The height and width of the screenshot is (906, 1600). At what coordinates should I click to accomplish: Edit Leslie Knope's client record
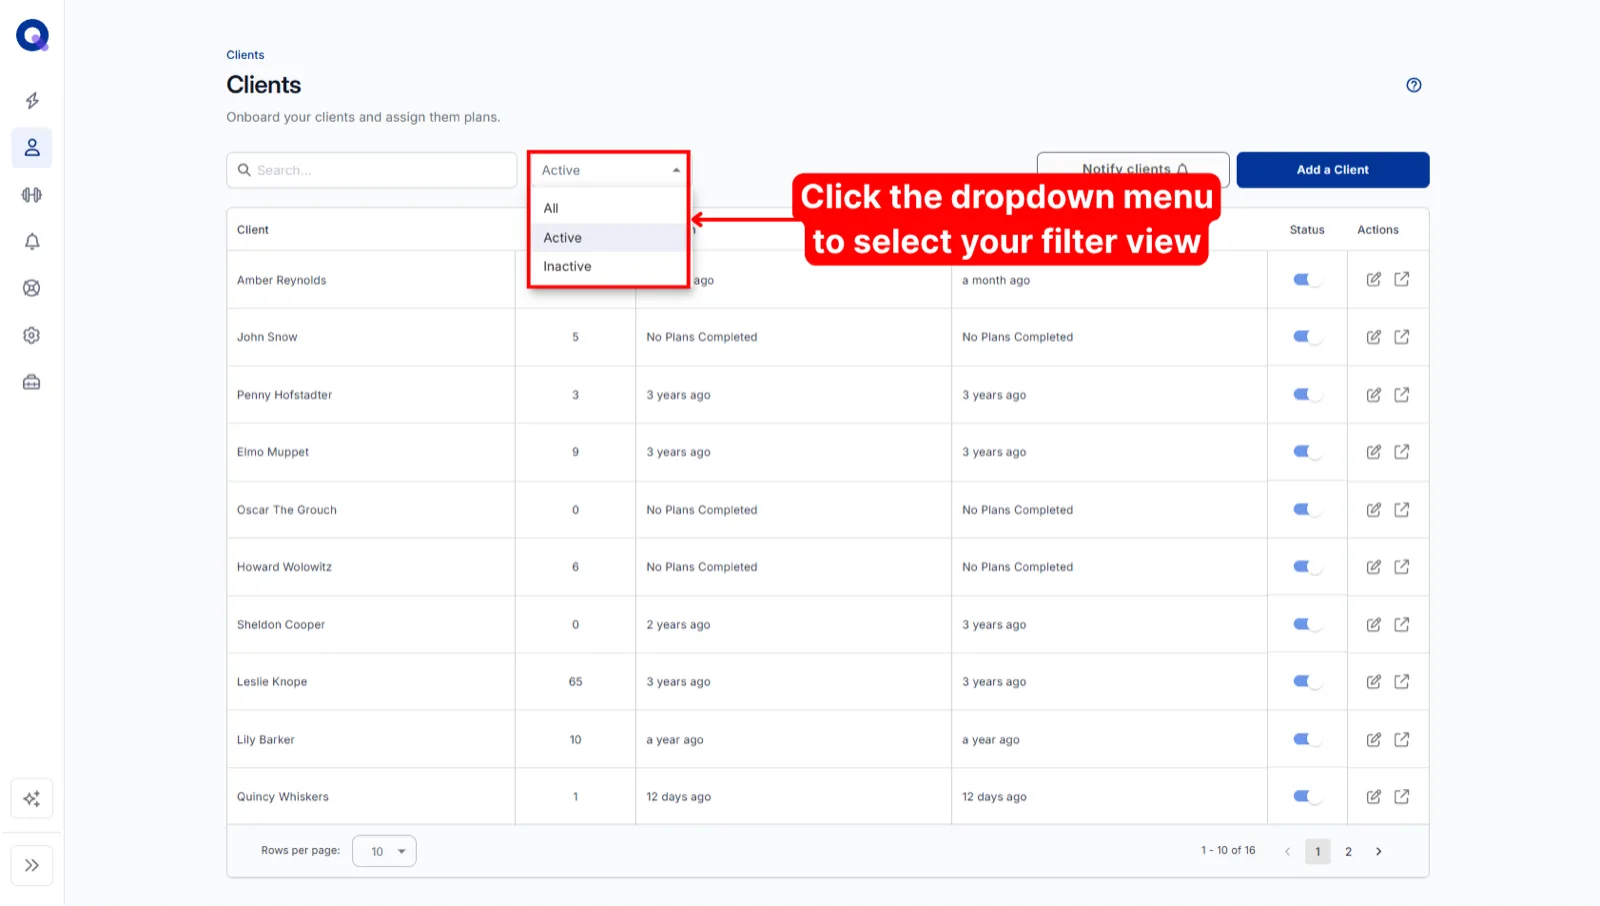tap(1374, 682)
